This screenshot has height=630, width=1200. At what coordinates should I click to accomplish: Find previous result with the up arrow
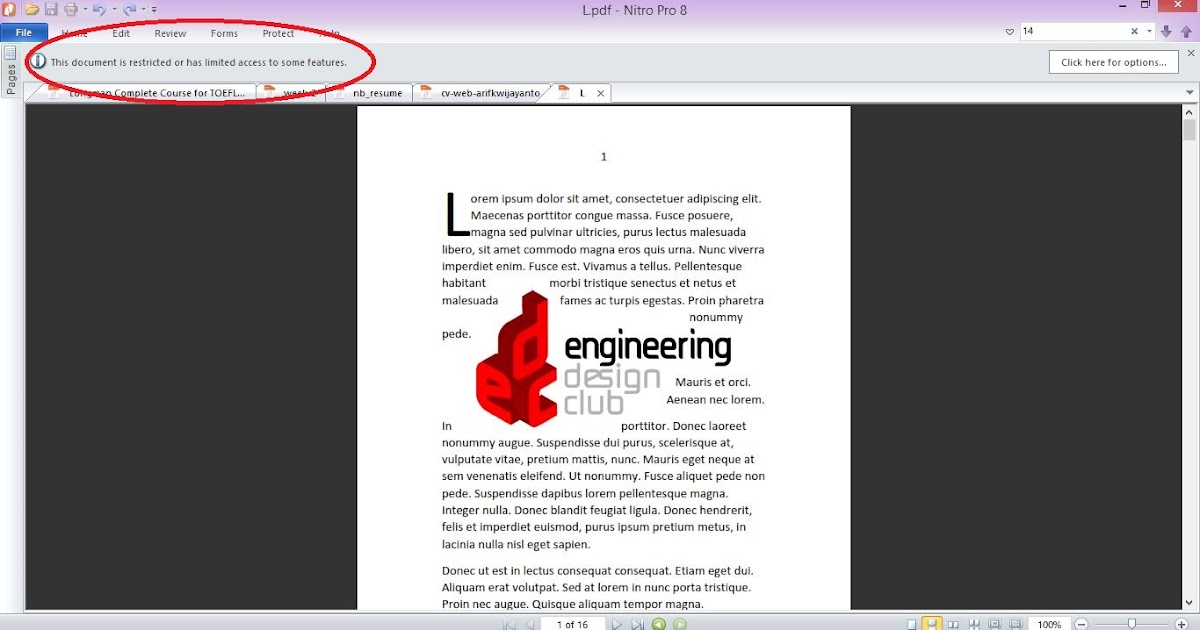pyautogui.click(x=1186, y=31)
